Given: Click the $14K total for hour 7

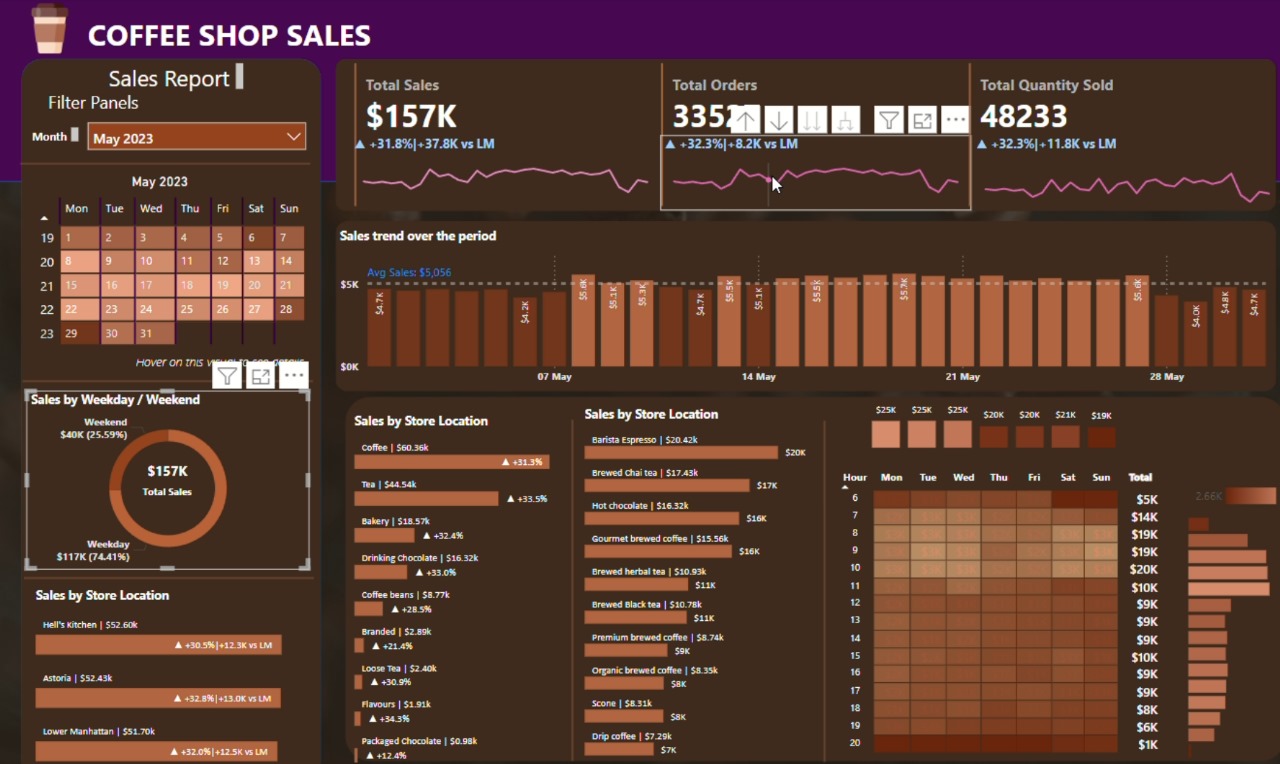Looking at the screenshot, I should [x=1145, y=517].
